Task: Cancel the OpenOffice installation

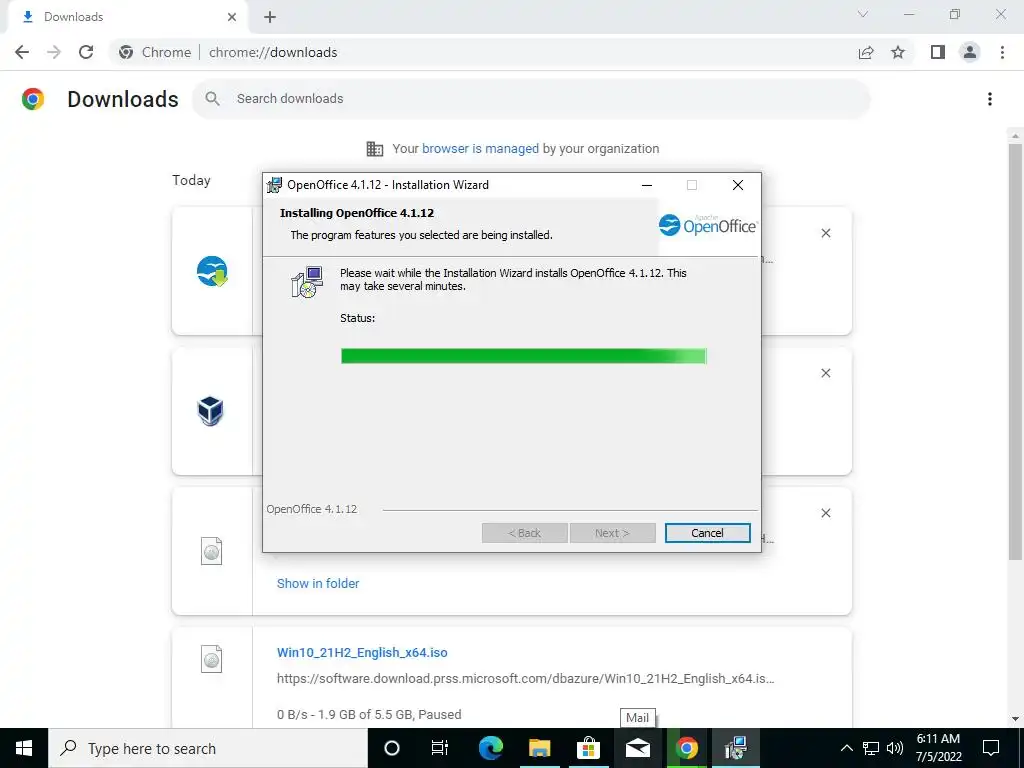Action: (x=707, y=533)
